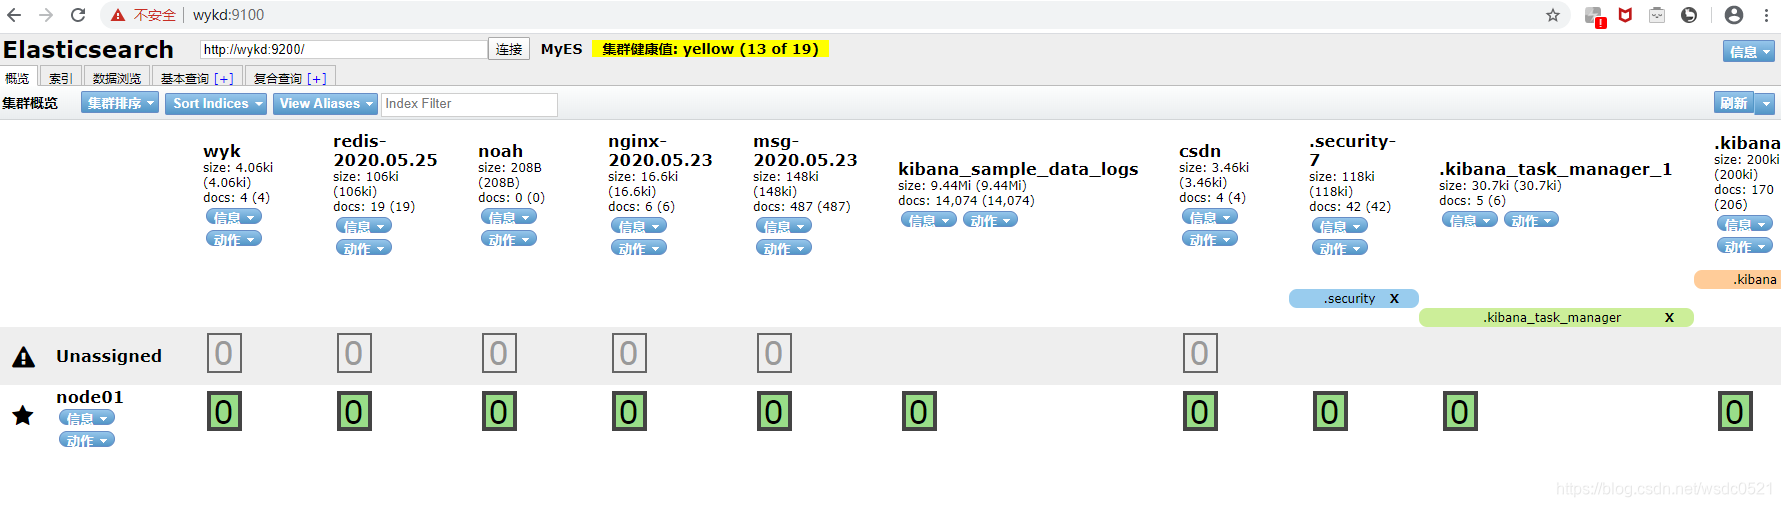Click the .kibana alias bar
Screen dimensions: 1781x507
pyautogui.click(x=1737, y=279)
